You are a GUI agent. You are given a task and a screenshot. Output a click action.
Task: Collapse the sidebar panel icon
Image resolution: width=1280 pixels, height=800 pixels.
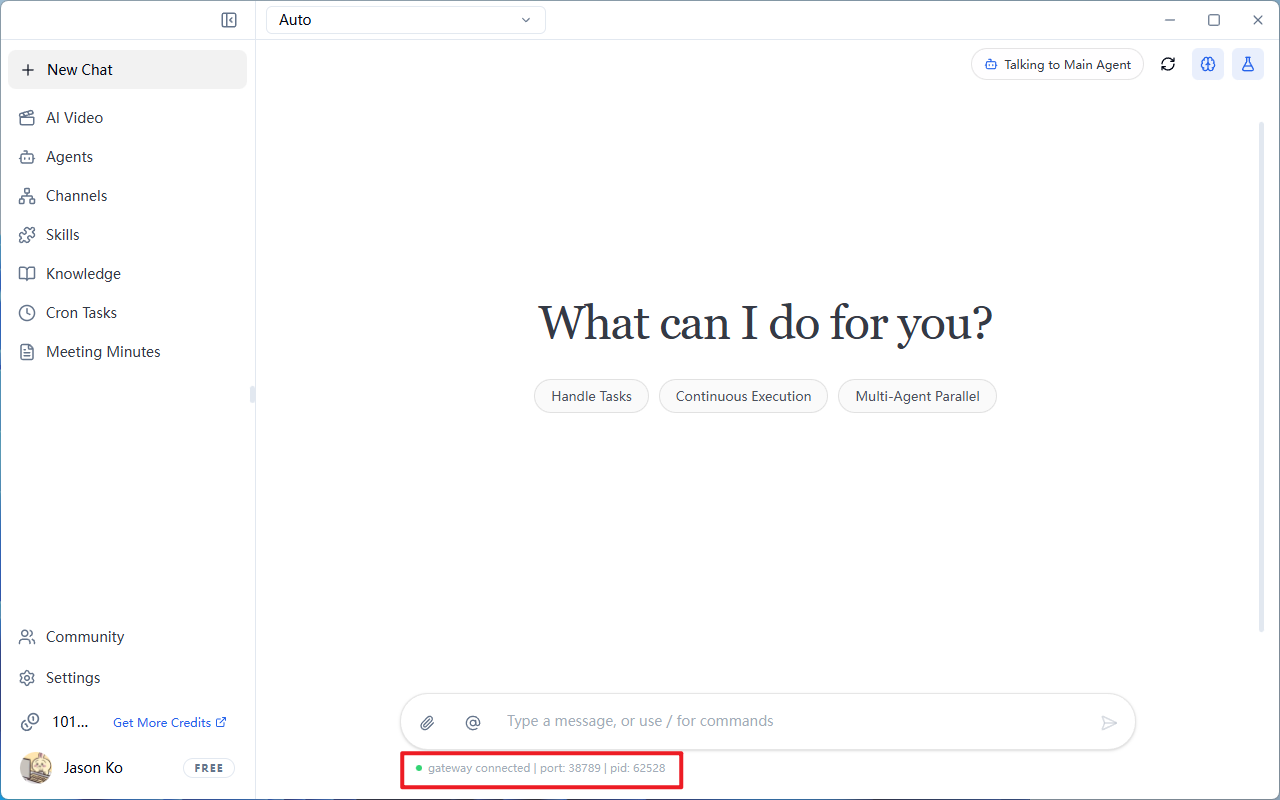click(229, 20)
